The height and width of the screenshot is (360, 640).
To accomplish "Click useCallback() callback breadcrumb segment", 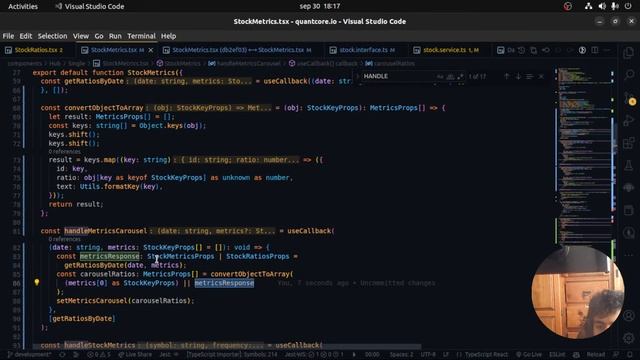I will tap(327, 63).
